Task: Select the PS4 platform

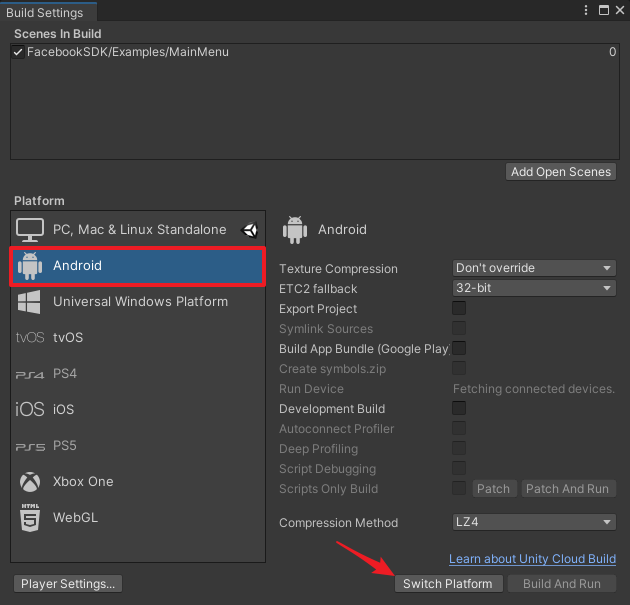Action: tap(138, 374)
